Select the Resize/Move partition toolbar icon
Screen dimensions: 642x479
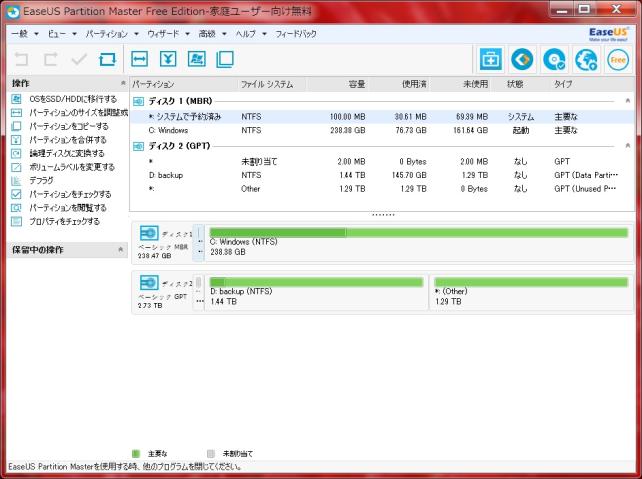pos(140,59)
